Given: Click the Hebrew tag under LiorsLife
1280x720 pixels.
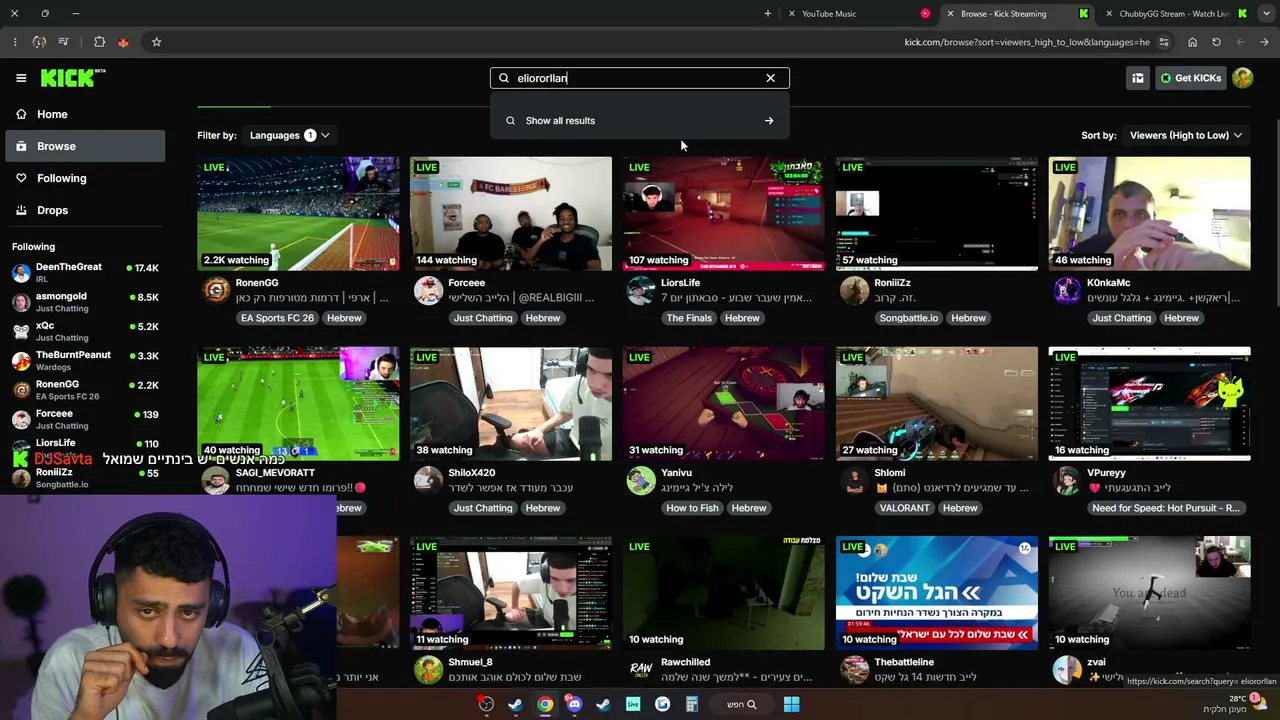Looking at the screenshot, I should [742, 318].
